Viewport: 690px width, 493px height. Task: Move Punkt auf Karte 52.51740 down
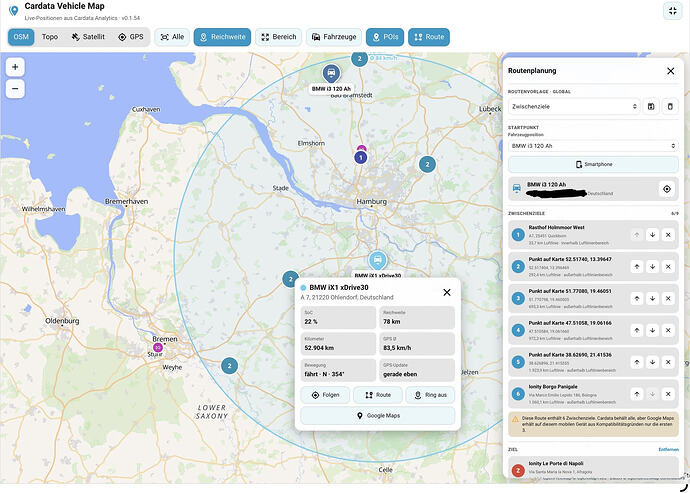[652, 267]
